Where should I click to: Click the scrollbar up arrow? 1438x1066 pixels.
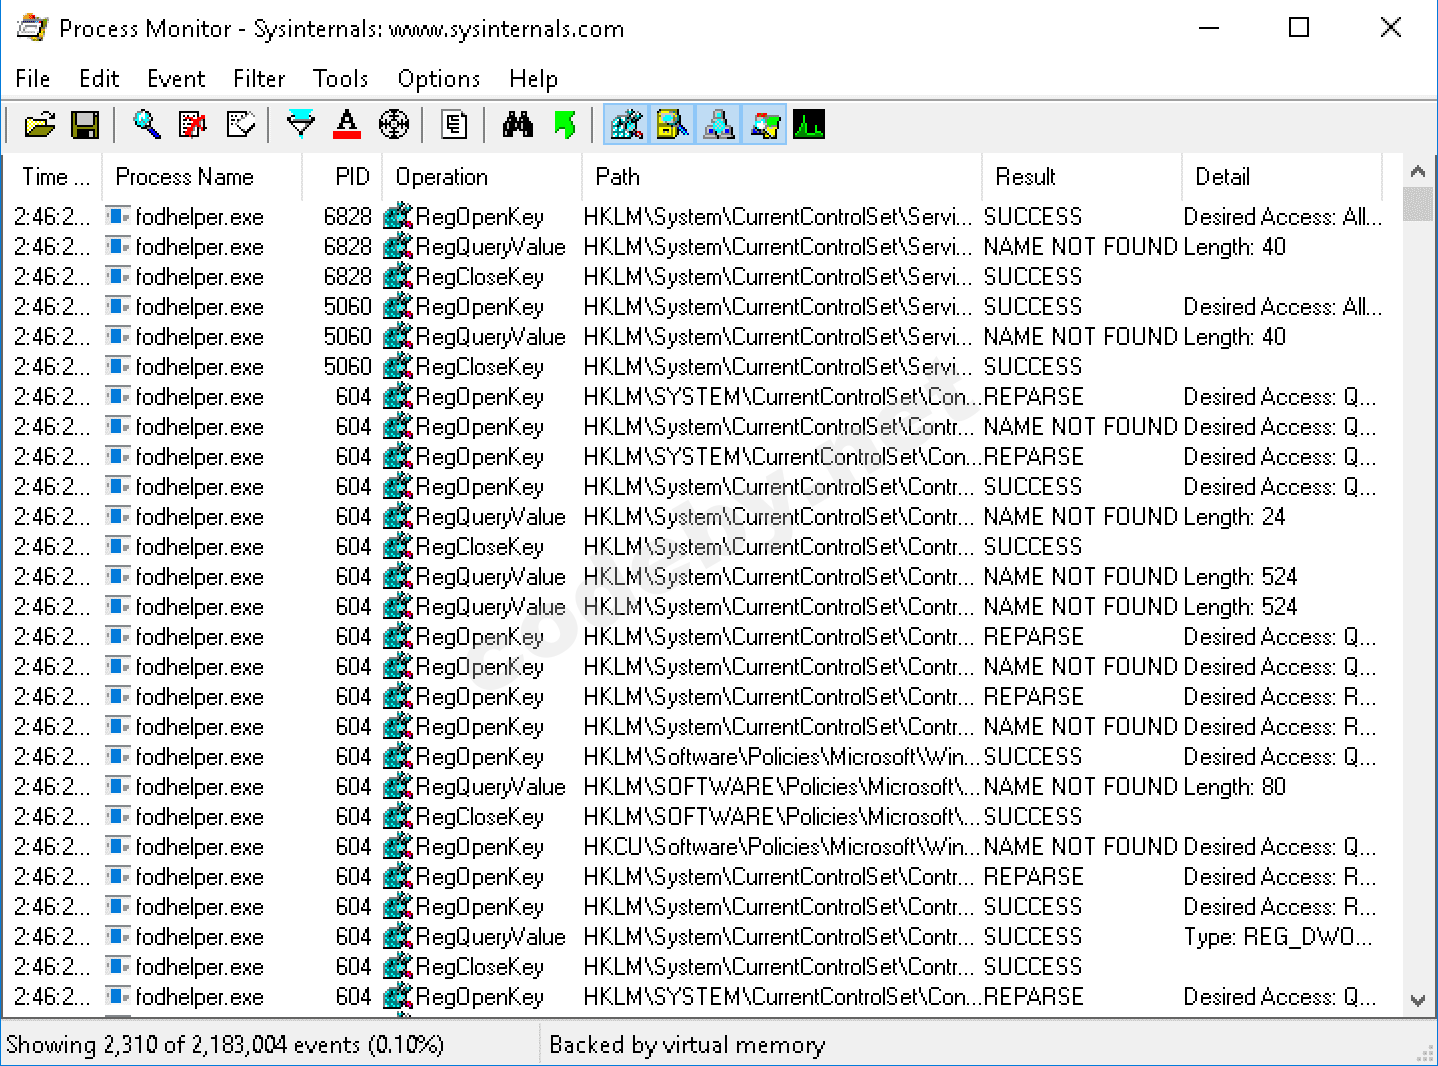pos(1417,171)
